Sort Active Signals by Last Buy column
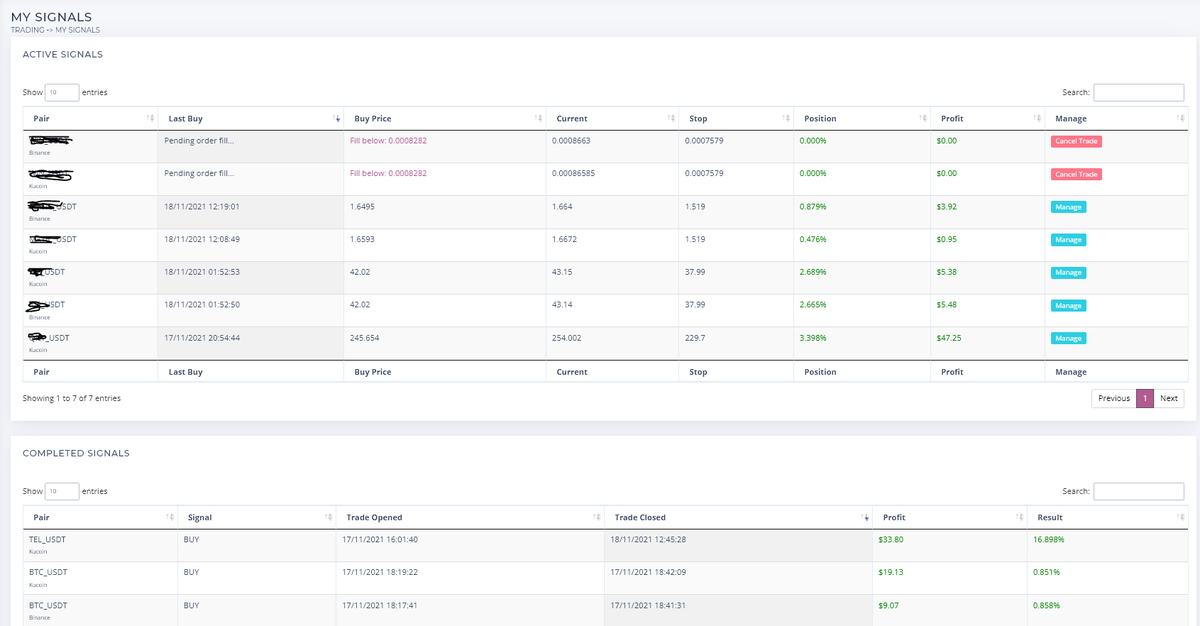This screenshot has width=1200, height=626. (251, 118)
